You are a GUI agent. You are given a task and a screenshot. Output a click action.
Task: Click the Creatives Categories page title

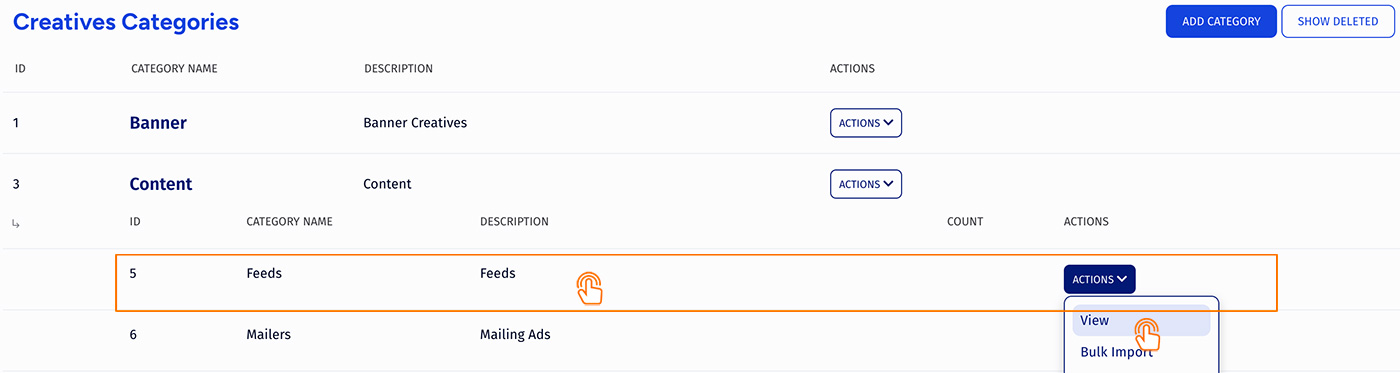pos(126,21)
